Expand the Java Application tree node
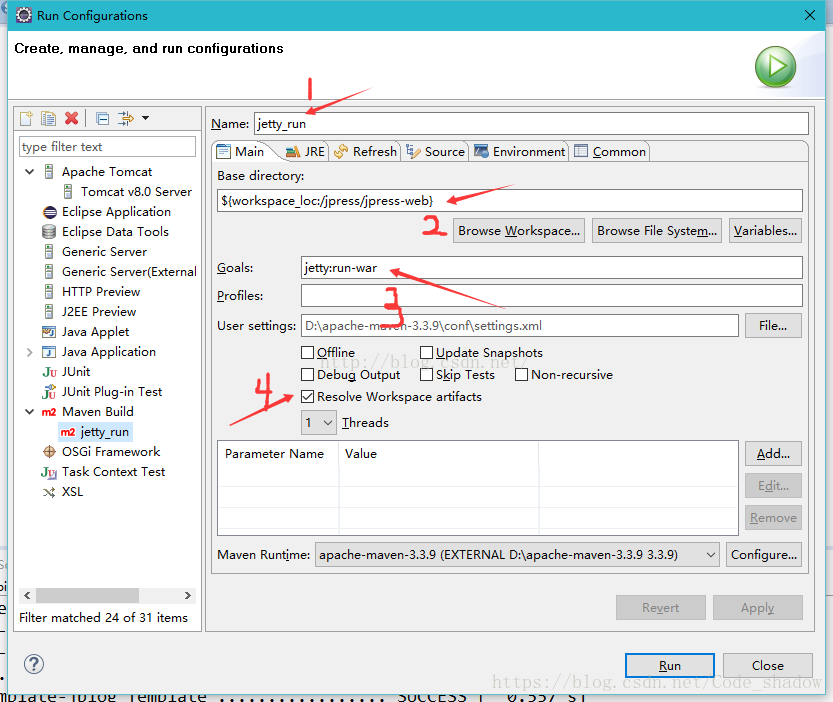Image resolution: width=833 pixels, height=702 pixels. [30, 352]
